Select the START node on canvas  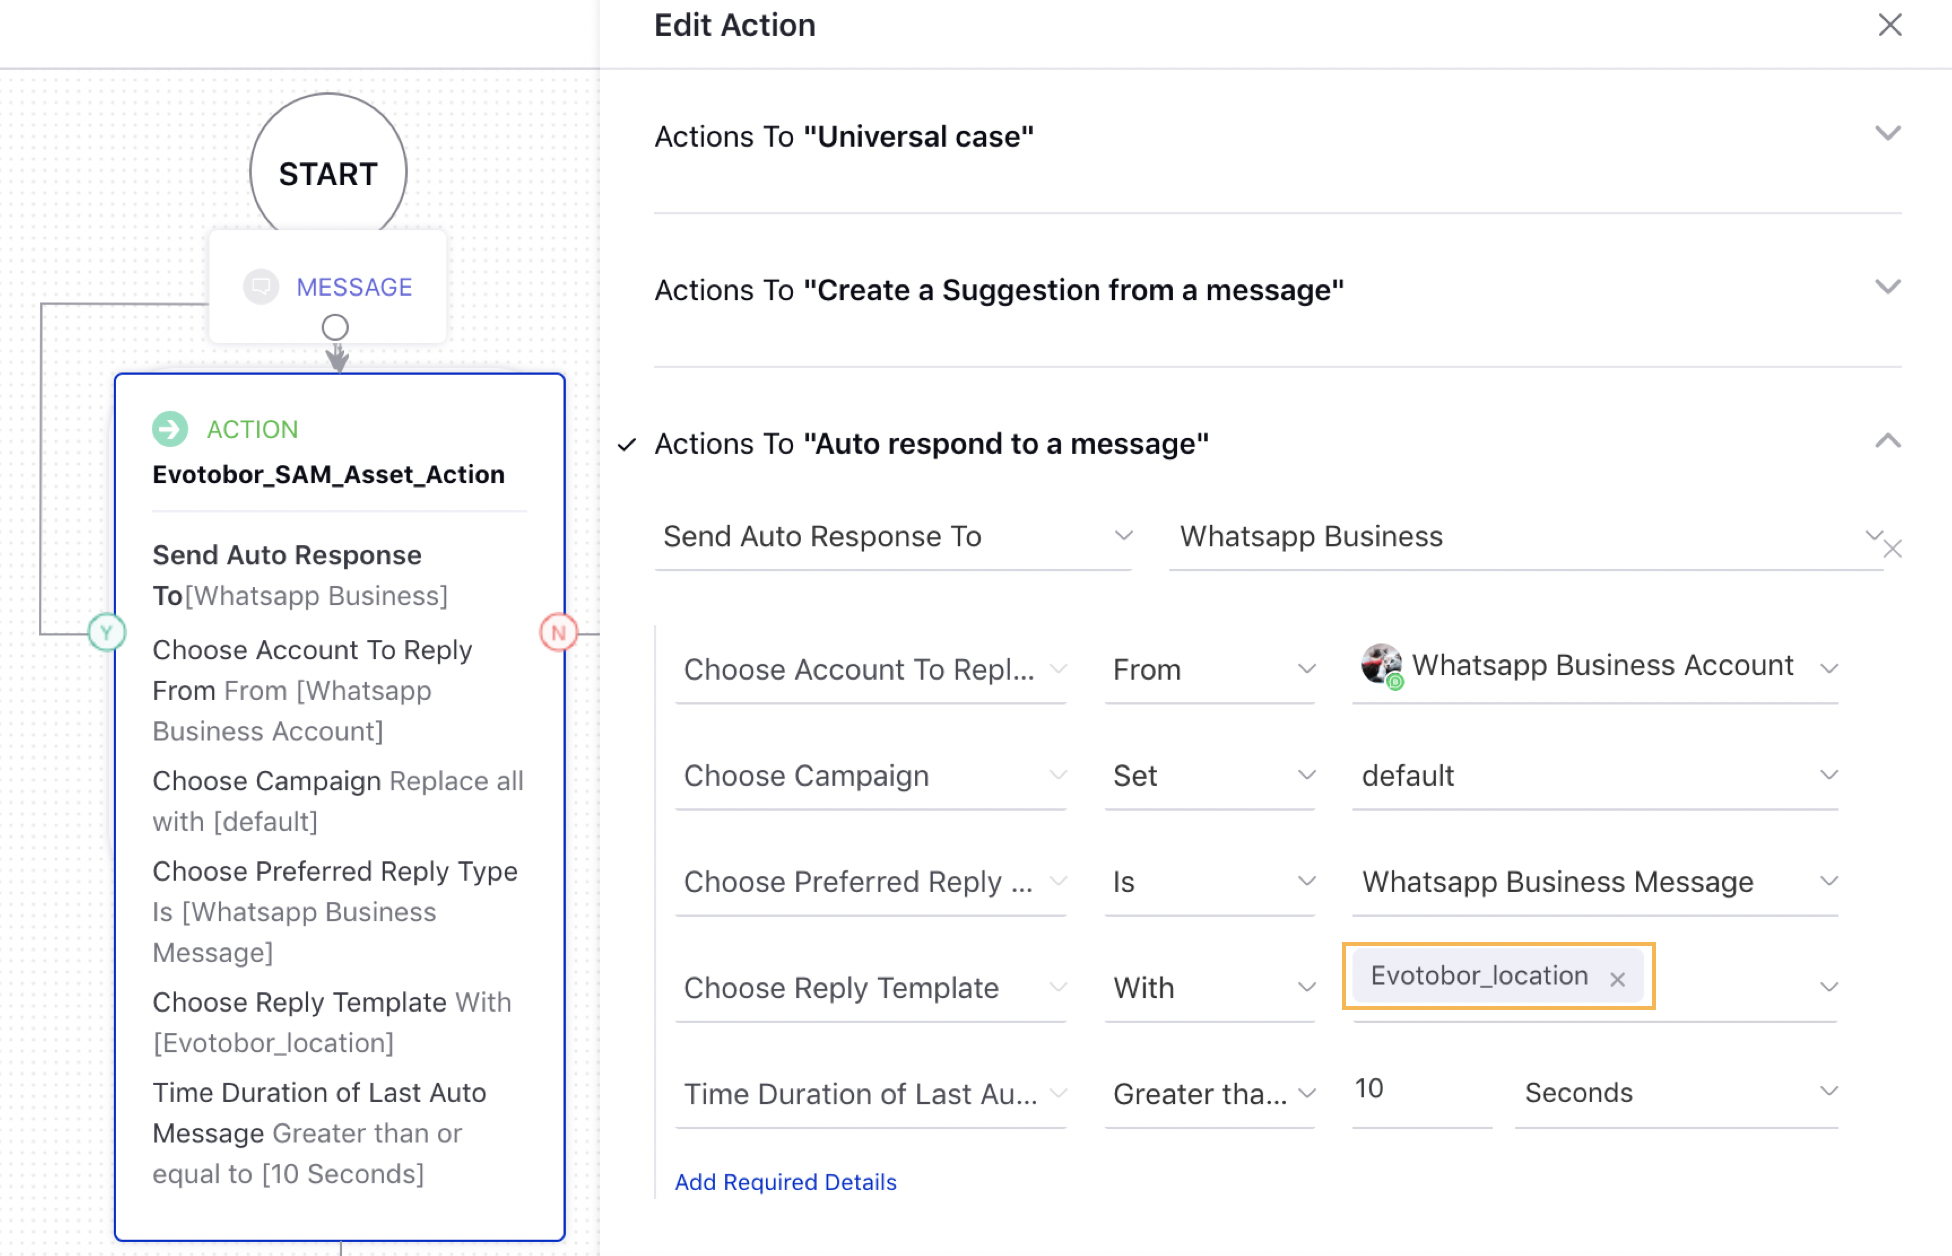(x=328, y=172)
